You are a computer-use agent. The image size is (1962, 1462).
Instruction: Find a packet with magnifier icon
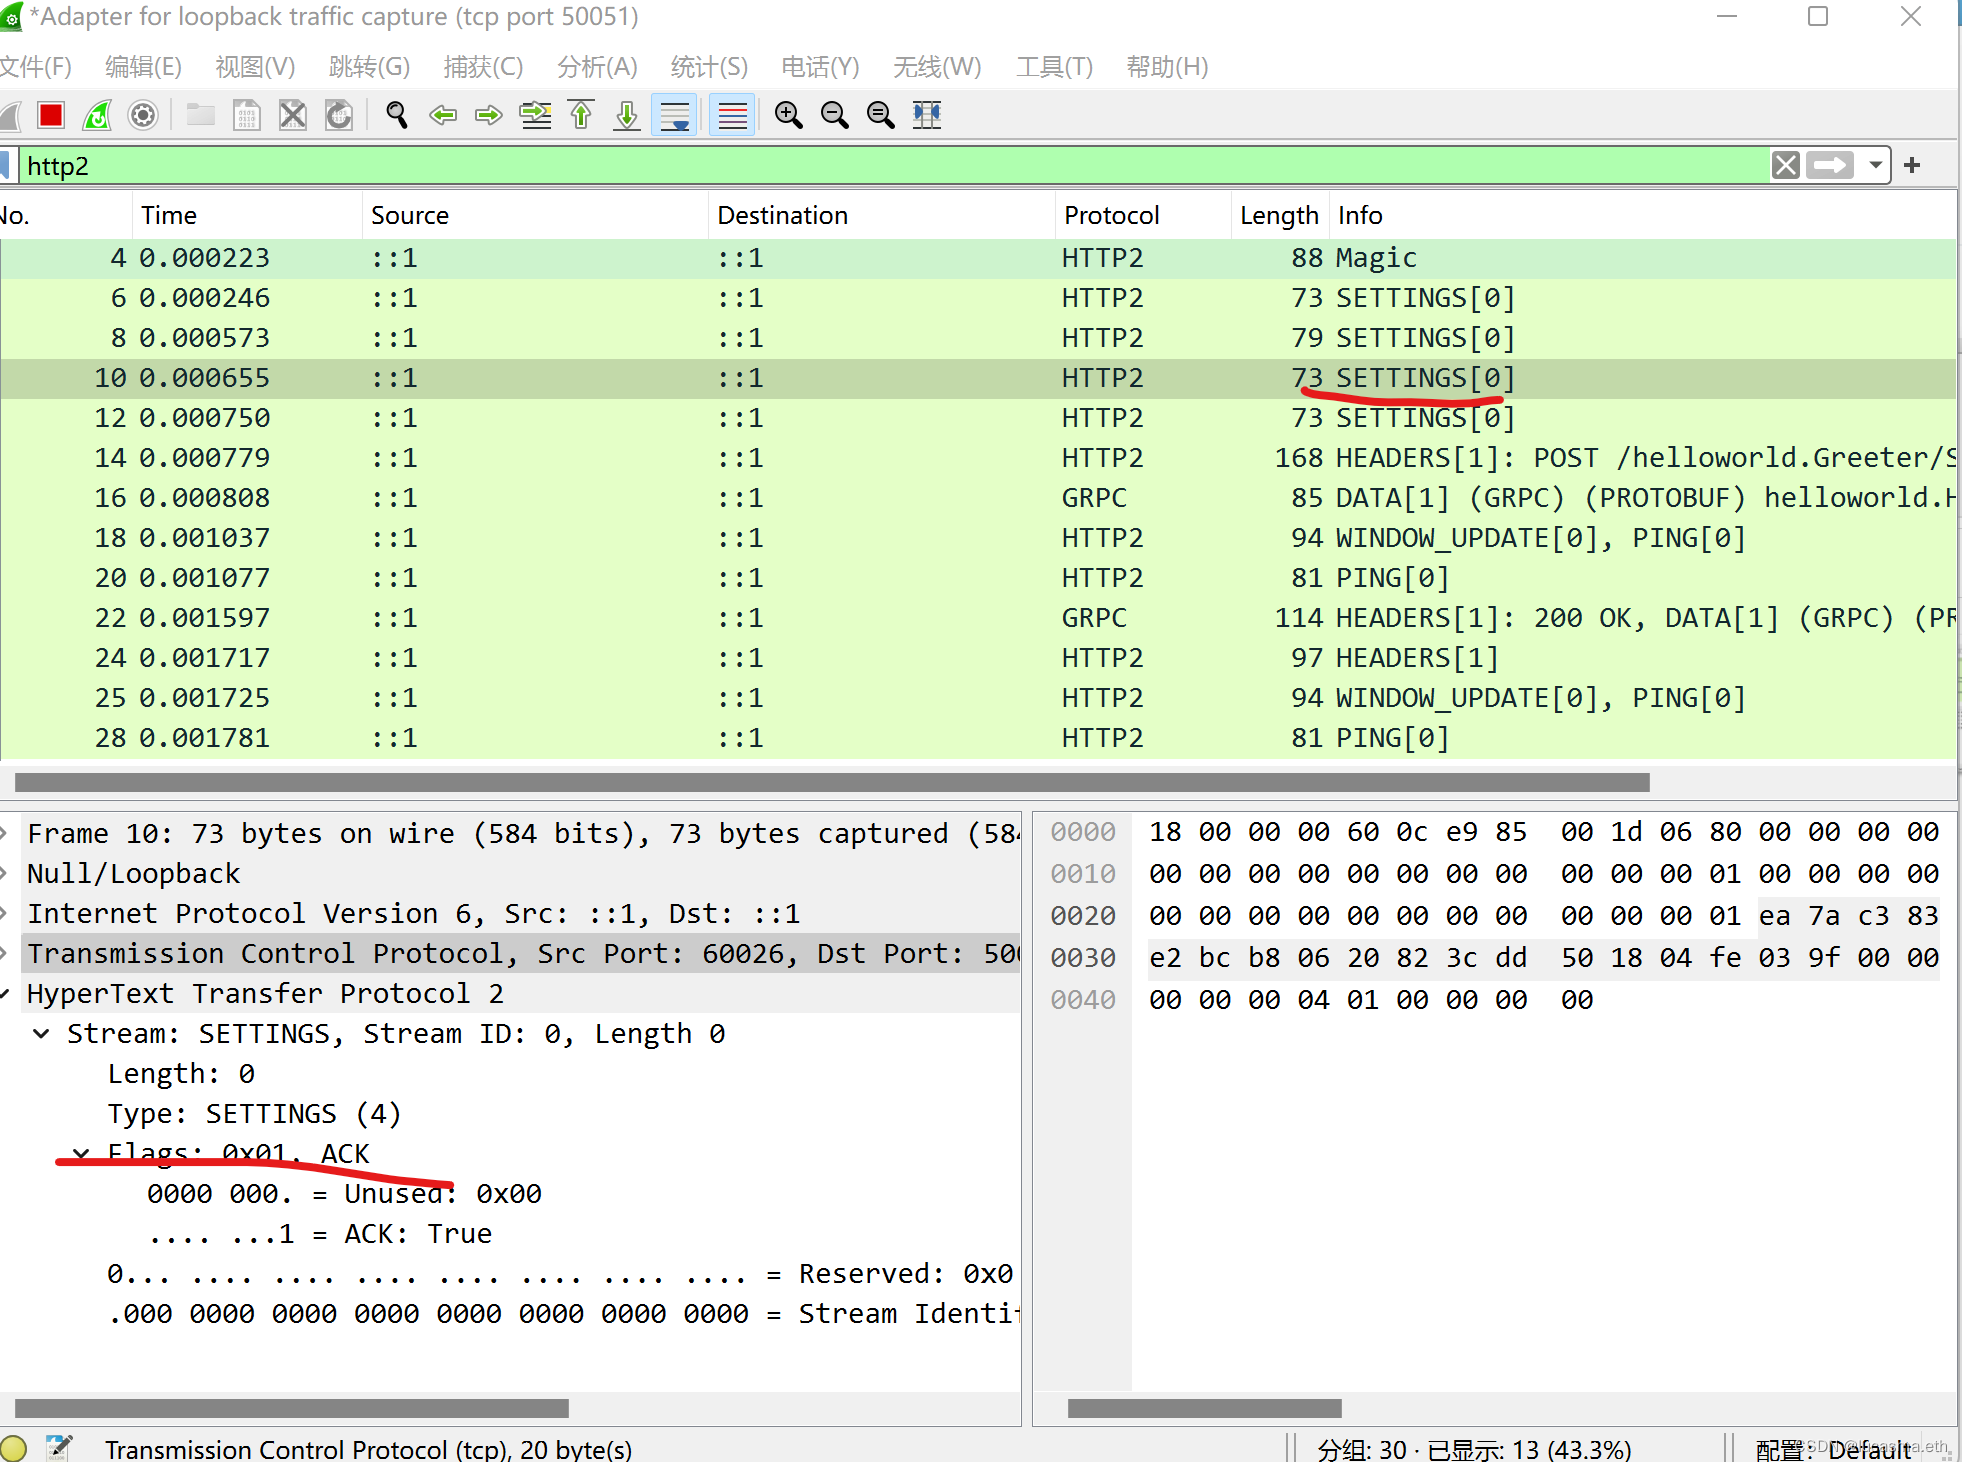coord(397,115)
